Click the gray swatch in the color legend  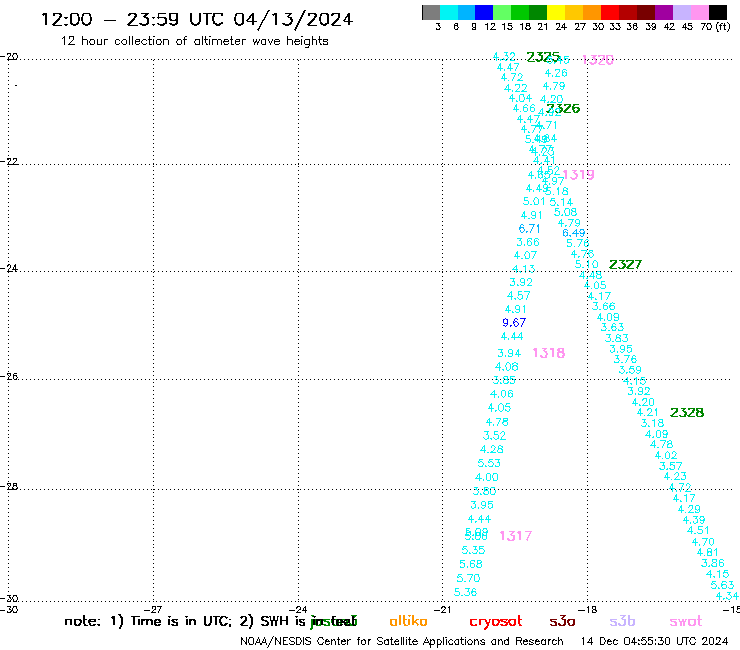(431, 12)
